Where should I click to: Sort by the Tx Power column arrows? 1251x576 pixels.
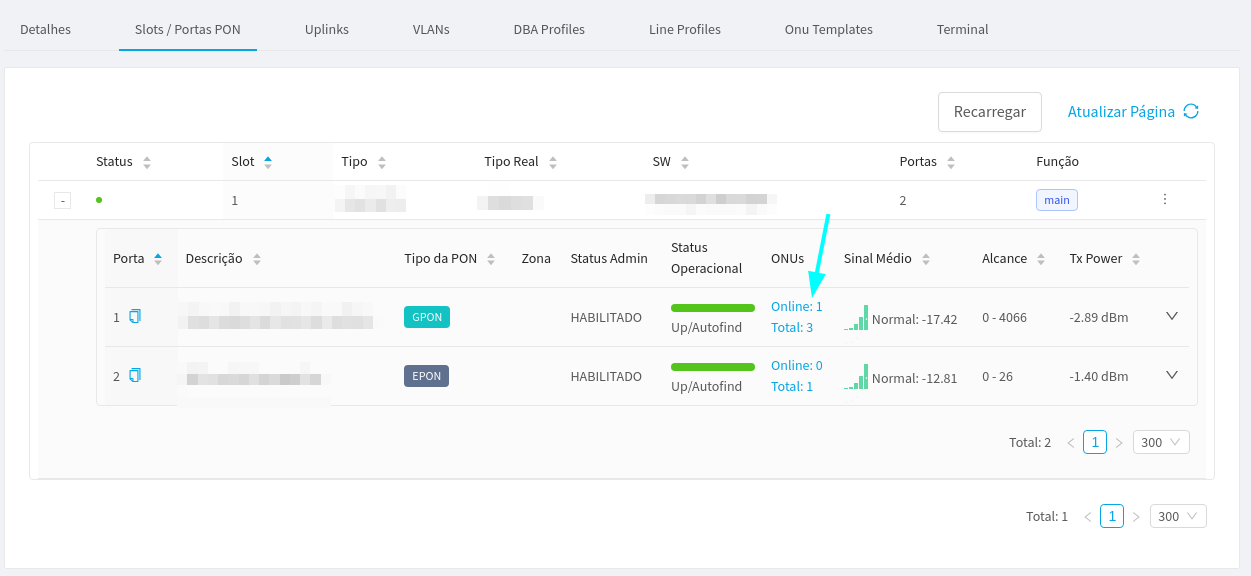(x=1136, y=259)
